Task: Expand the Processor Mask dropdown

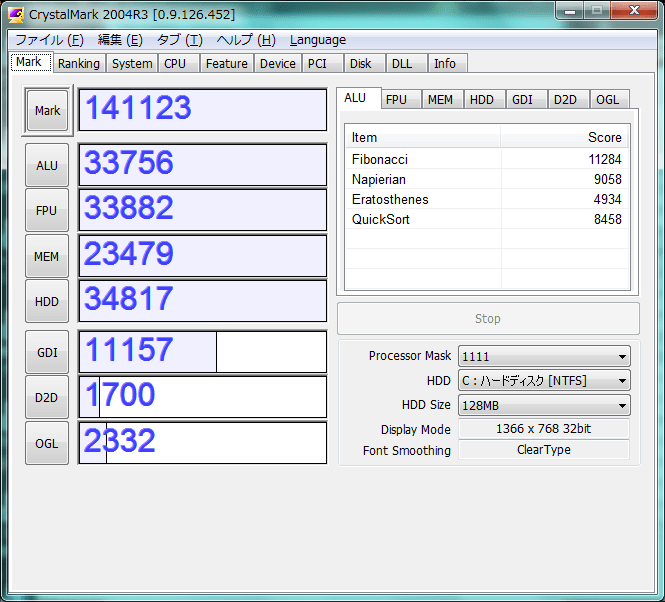Action: [544, 356]
